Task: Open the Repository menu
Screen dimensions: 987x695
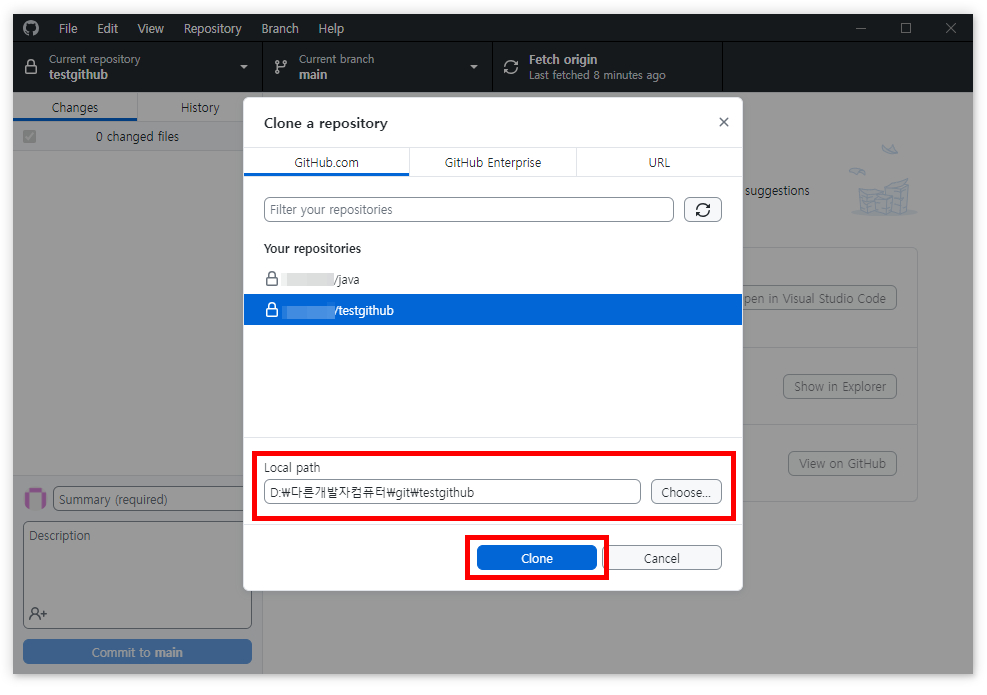Action: click(213, 28)
